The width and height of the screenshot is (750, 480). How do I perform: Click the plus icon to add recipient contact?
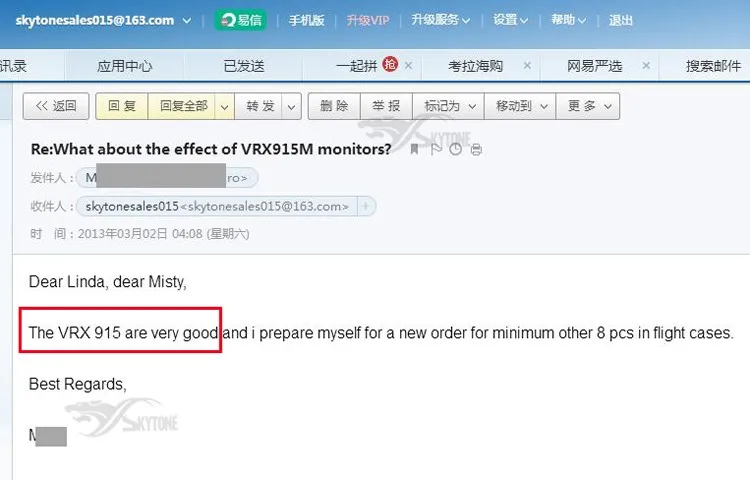tap(366, 207)
